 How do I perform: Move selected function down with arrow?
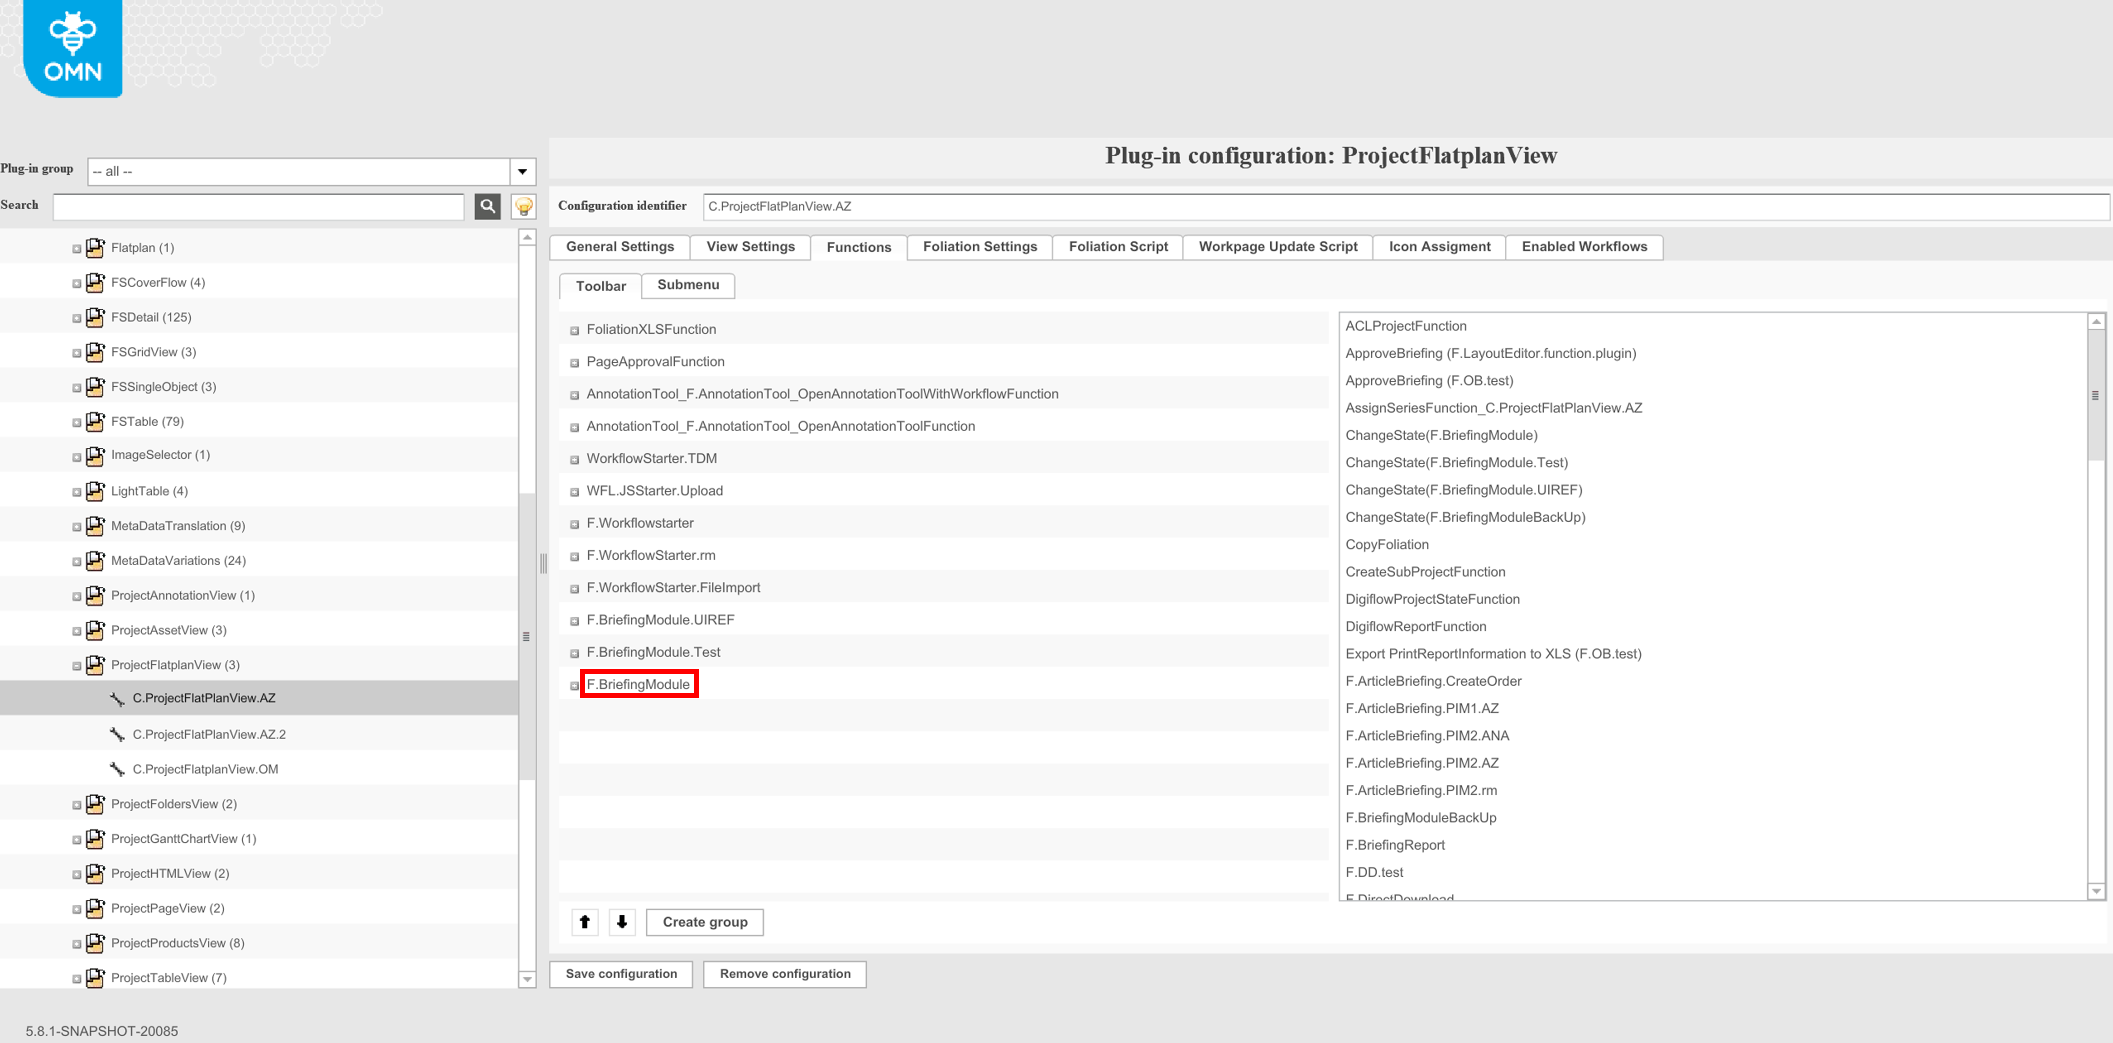tap(622, 922)
